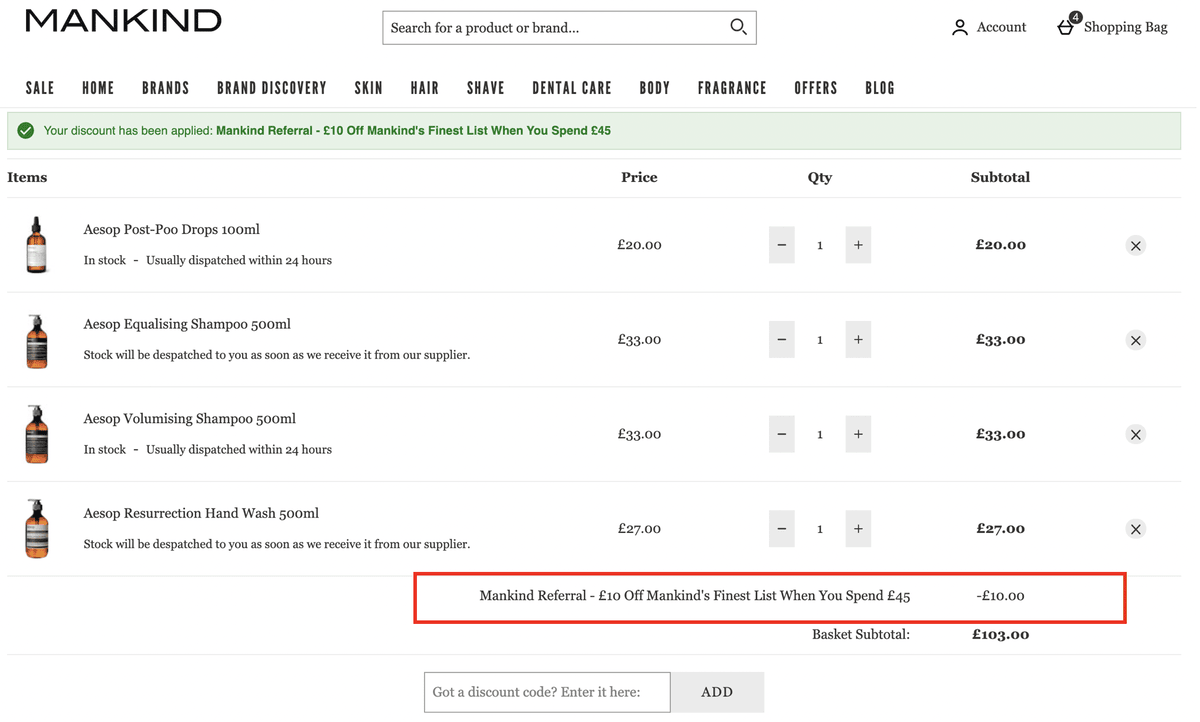Screen dimensions: 1200x722
Task: Click the Mankind Referral discount line text
Action: [695, 596]
